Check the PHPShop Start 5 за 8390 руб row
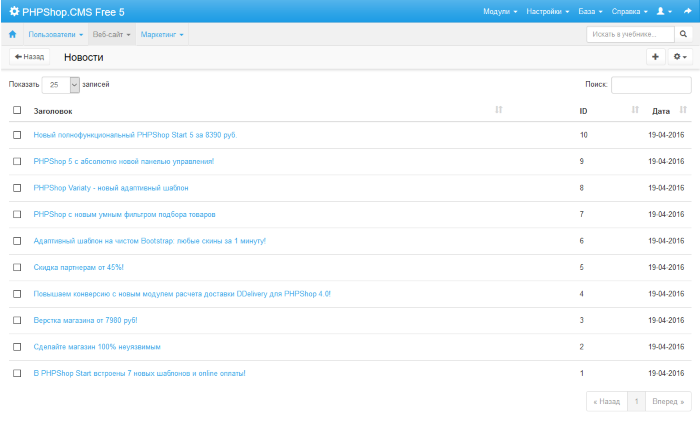The width and height of the screenshot is (700, 421). click(x=17, y=135)
